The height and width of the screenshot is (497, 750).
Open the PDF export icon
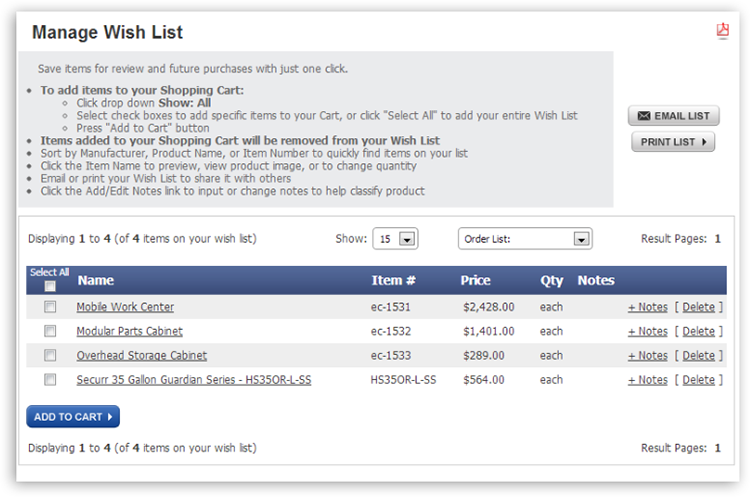(x=722, y=31)
